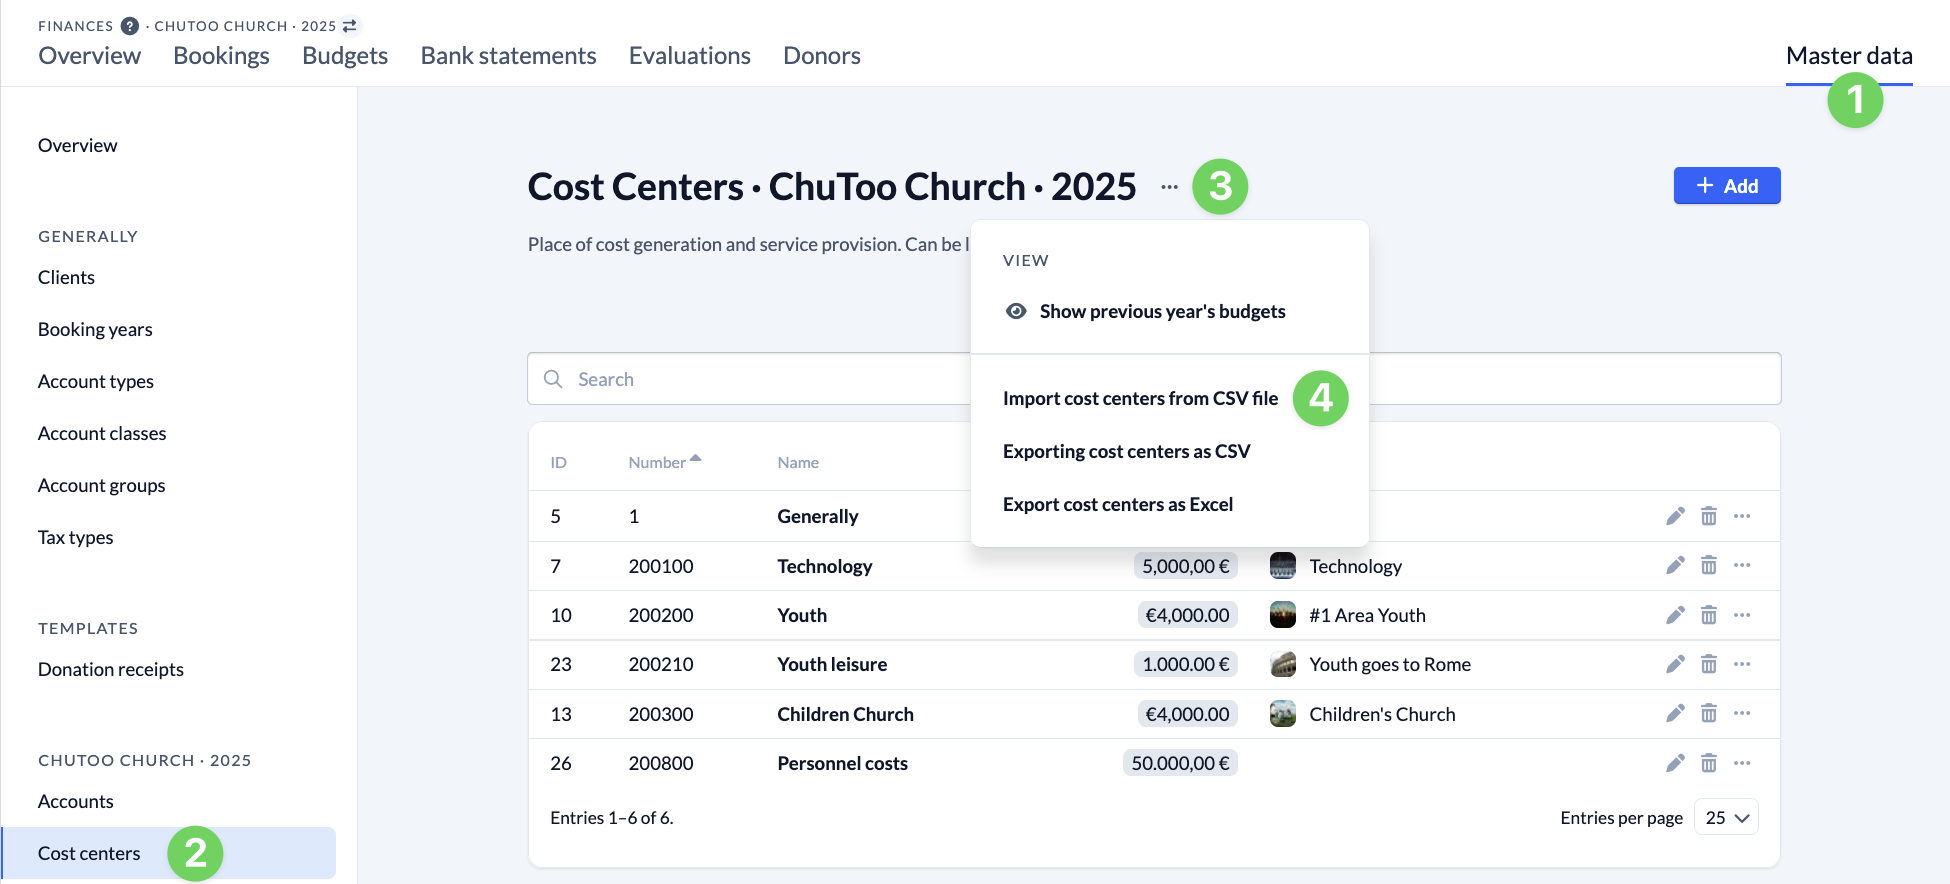Open Account classes in the sidebar
The image size is (1950, 884).
pyautogui.click(x=102, y=433)
